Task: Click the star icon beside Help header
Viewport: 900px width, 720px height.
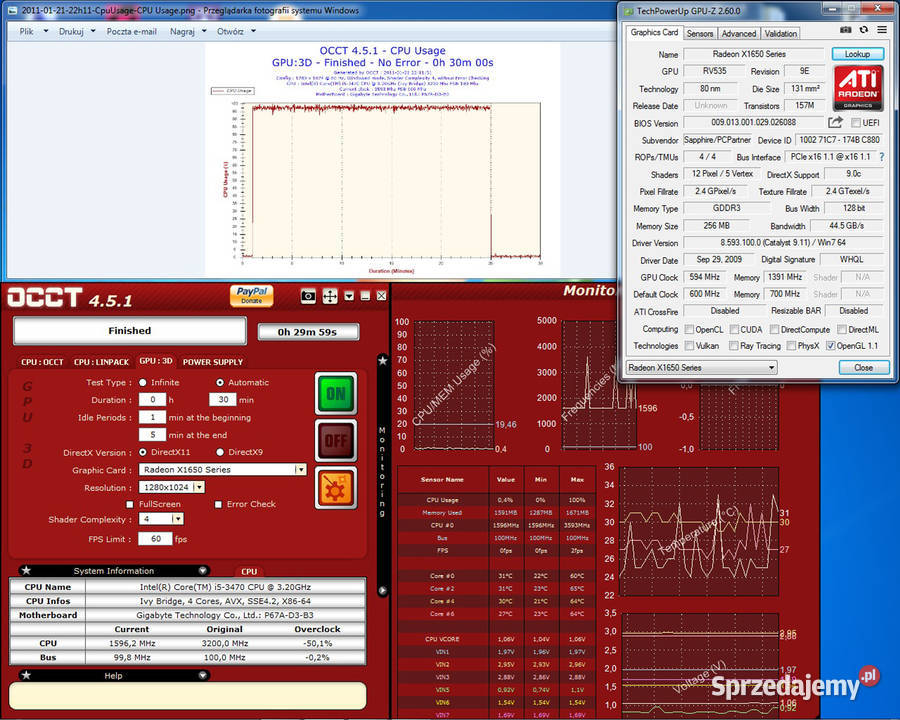Action: pyautogui.click(x=26, y=675)
